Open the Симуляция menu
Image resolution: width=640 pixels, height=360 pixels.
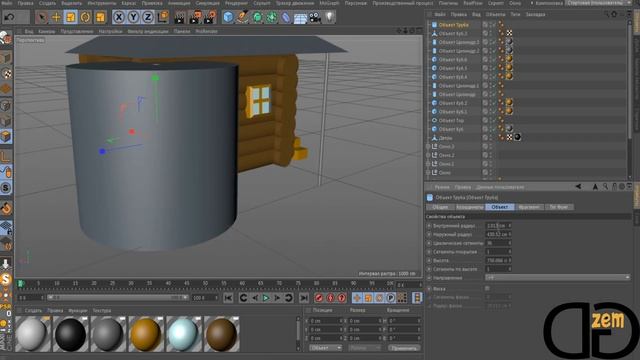207,3
